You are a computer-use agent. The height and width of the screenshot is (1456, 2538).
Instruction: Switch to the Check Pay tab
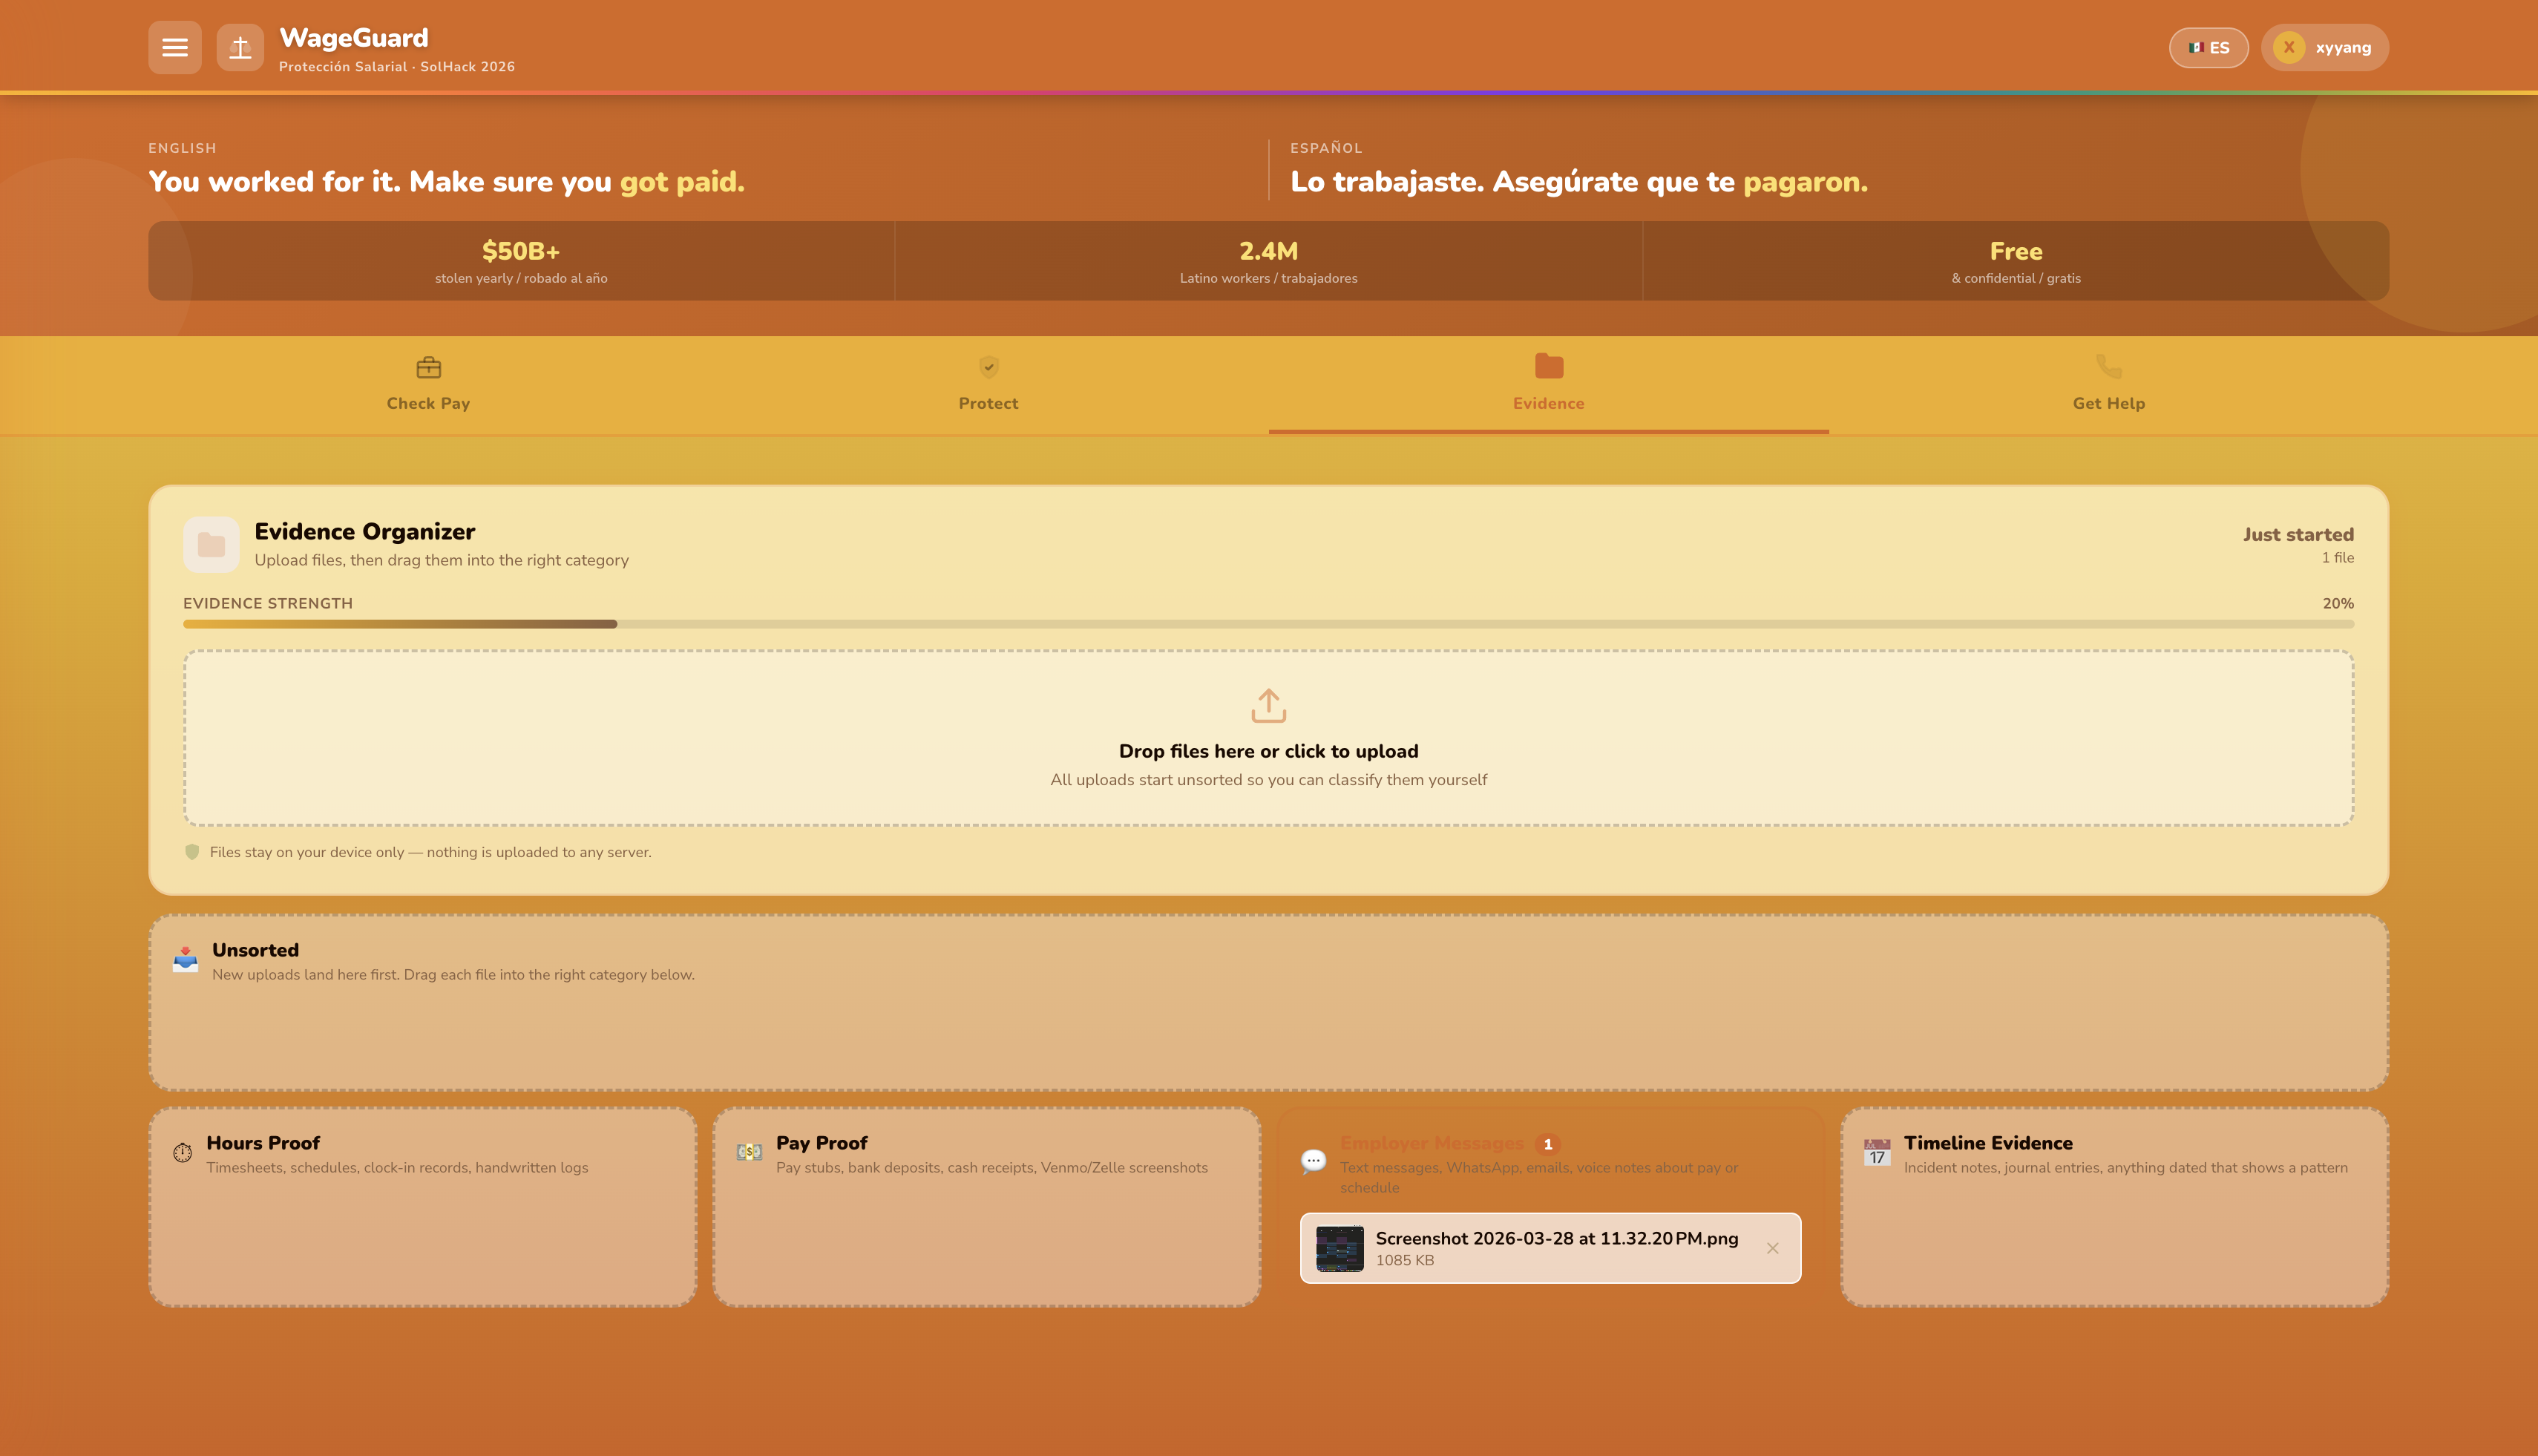(x=428, y=384)
